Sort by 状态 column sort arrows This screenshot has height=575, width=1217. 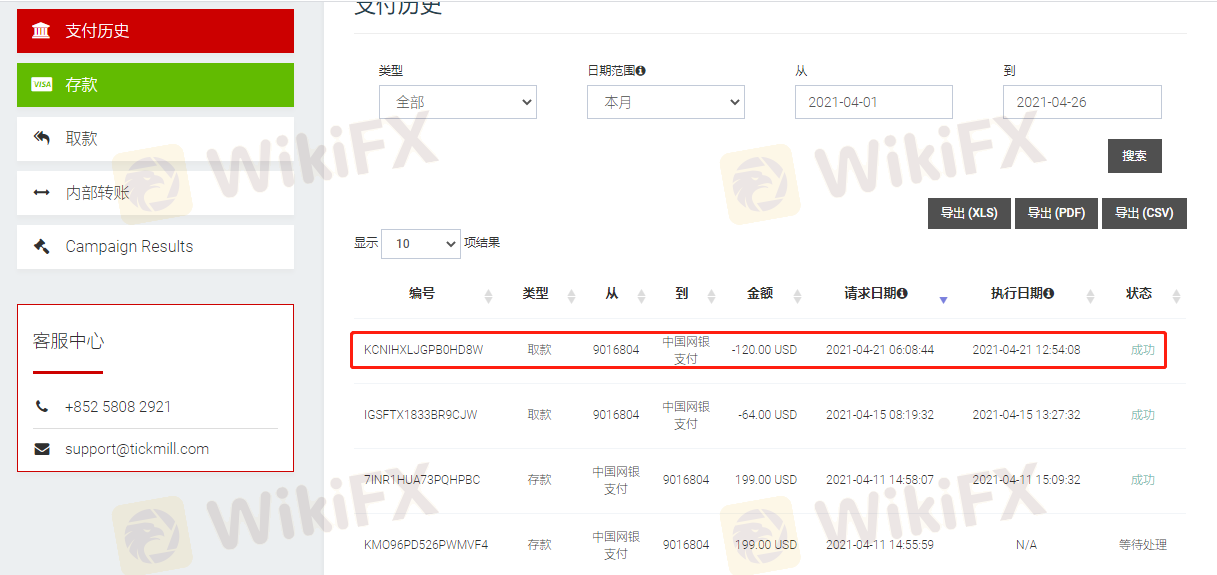1176,296
